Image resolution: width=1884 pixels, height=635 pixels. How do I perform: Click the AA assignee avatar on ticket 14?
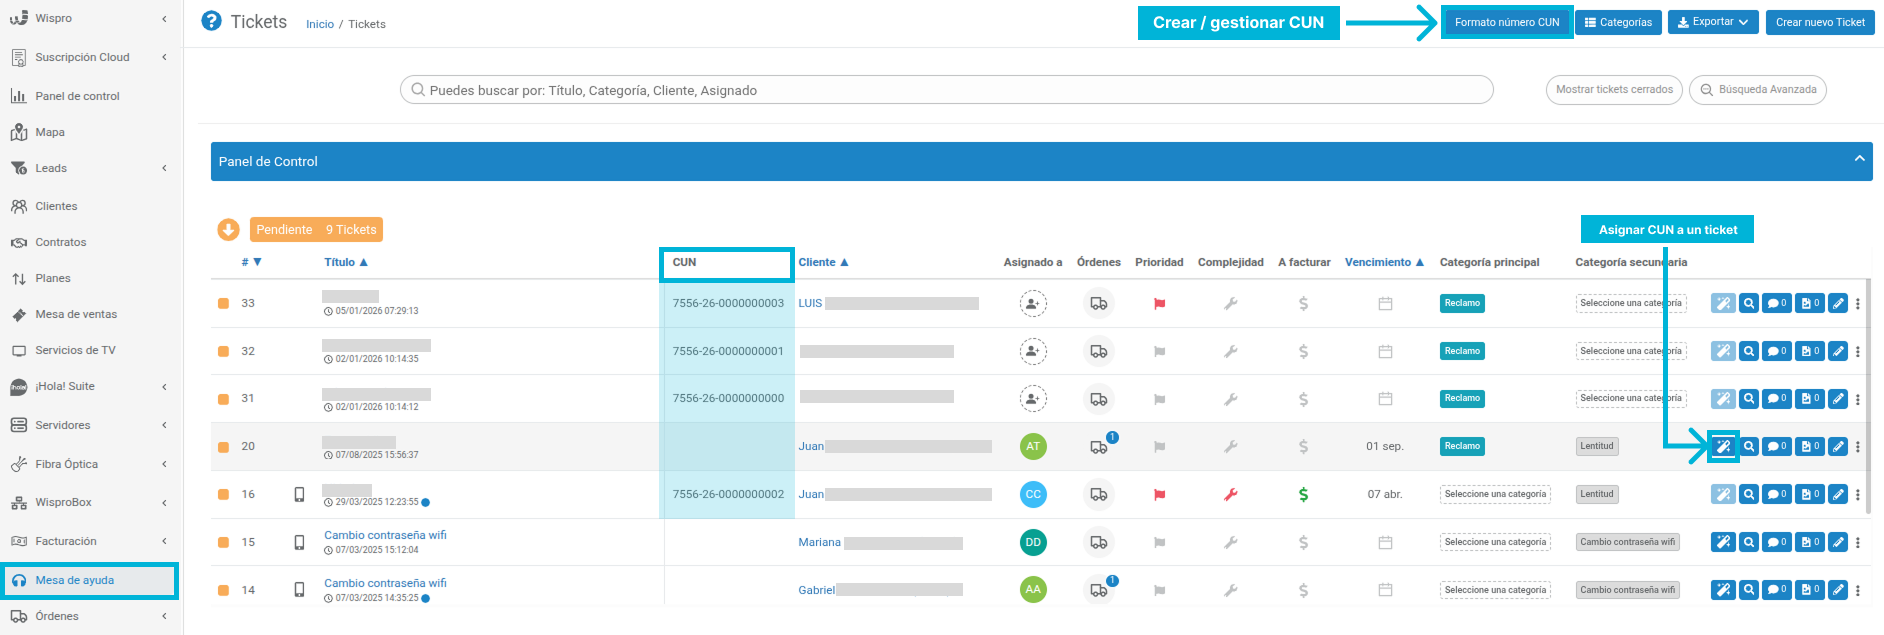coord(1033,590)
